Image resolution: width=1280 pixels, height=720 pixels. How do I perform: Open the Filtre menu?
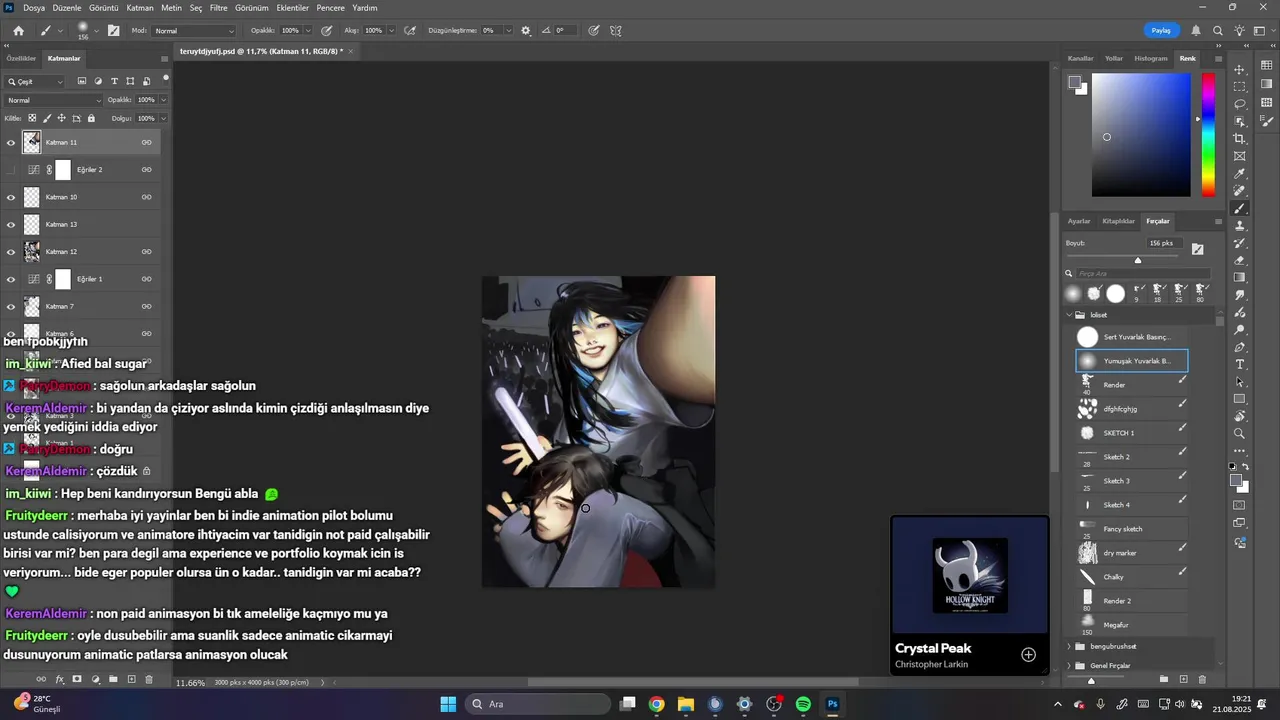pyautogui.click(x=218, y=7)
